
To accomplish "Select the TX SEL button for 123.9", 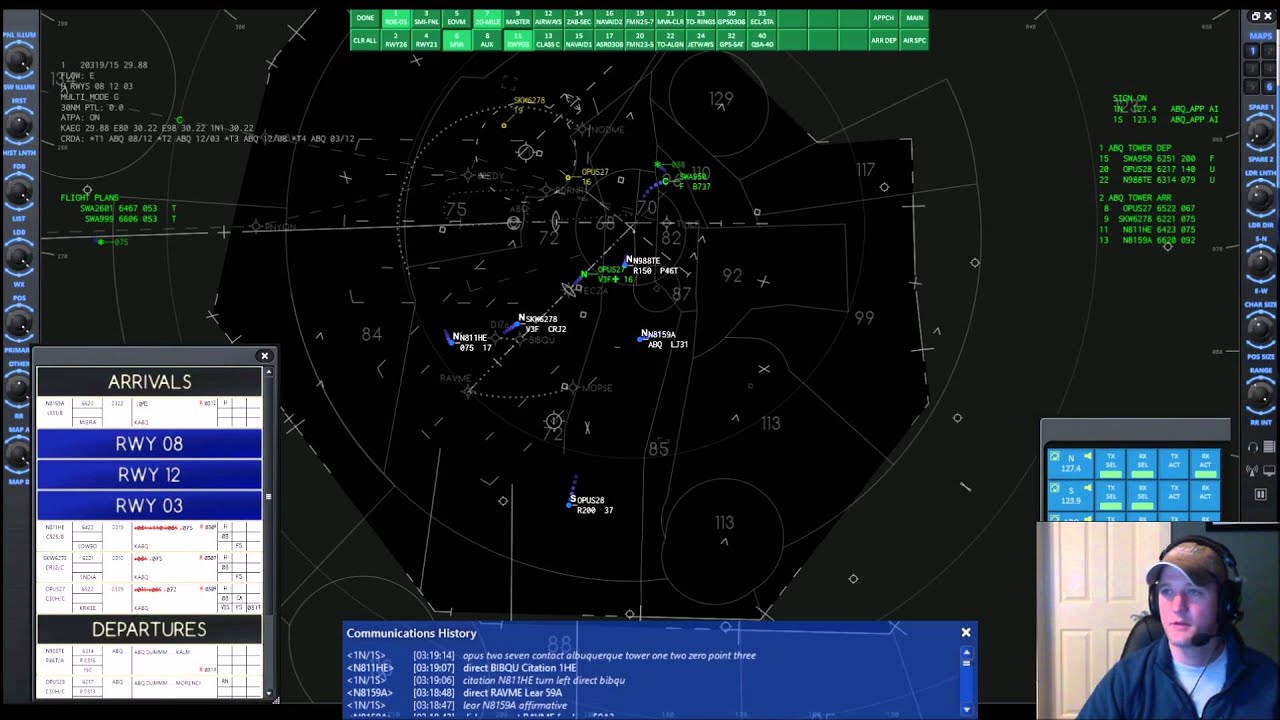I will 1110,495.
